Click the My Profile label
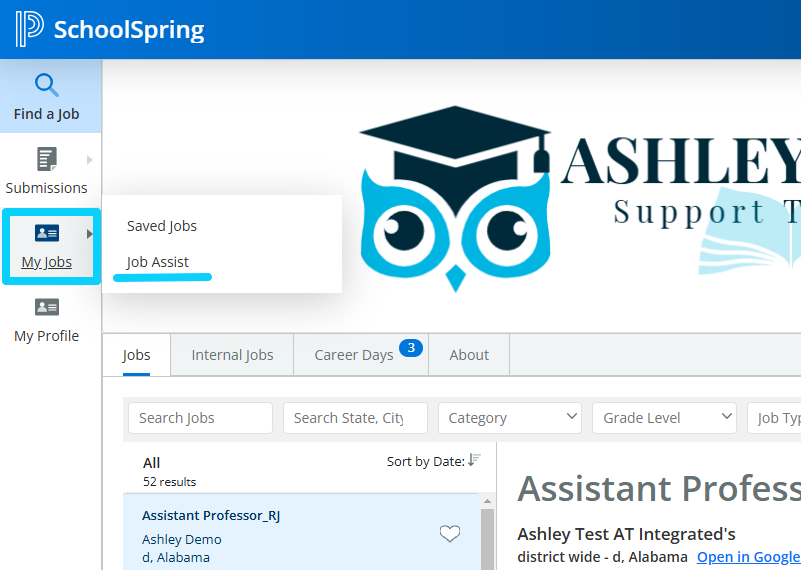Screen dimensions: 801x570 click(46, 336)
